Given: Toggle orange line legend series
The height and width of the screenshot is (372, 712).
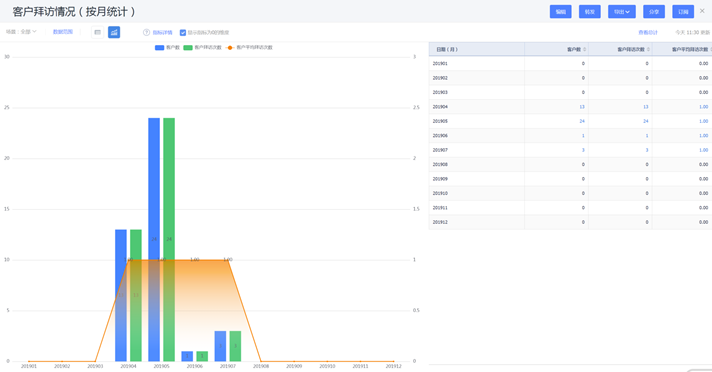Looking at the screenshot, I should pos(249,47).
